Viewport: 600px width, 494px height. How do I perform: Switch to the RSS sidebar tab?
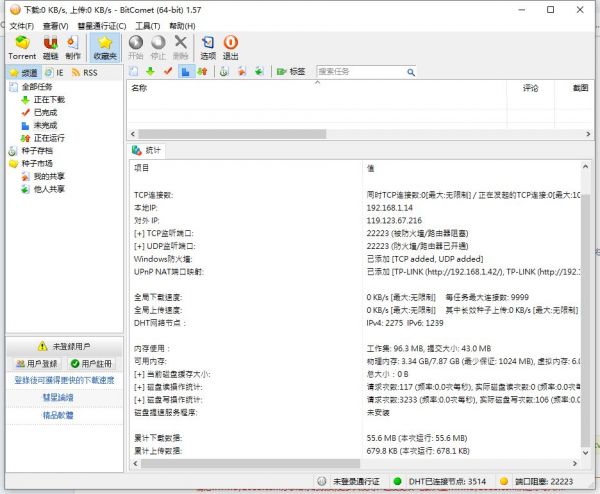tap(85, 73)
